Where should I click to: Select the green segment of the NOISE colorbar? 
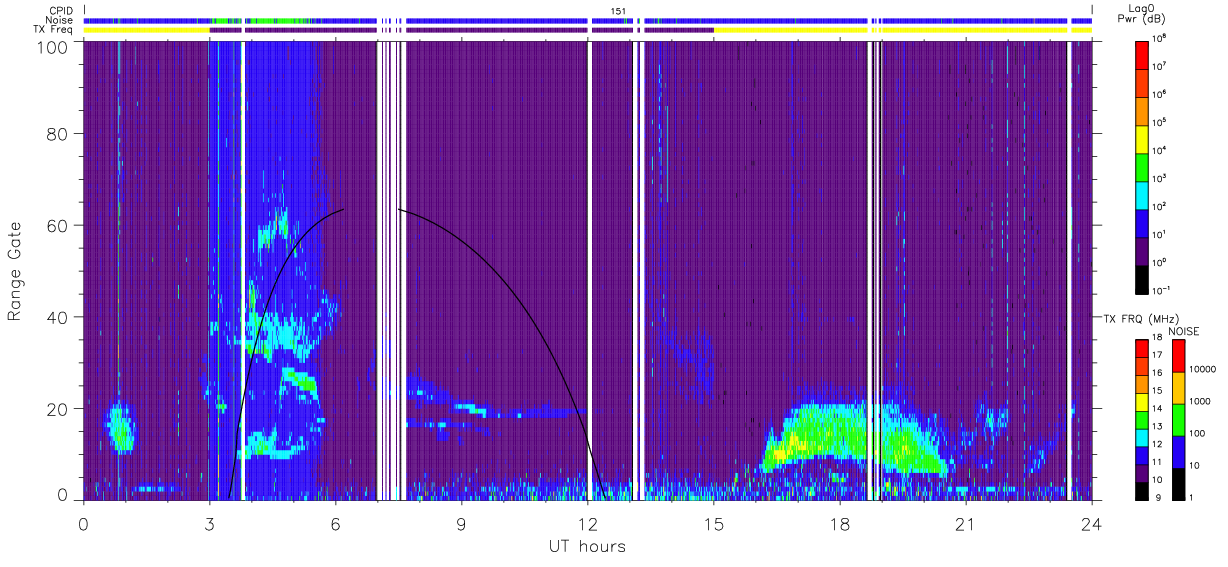coord(1179,419)
